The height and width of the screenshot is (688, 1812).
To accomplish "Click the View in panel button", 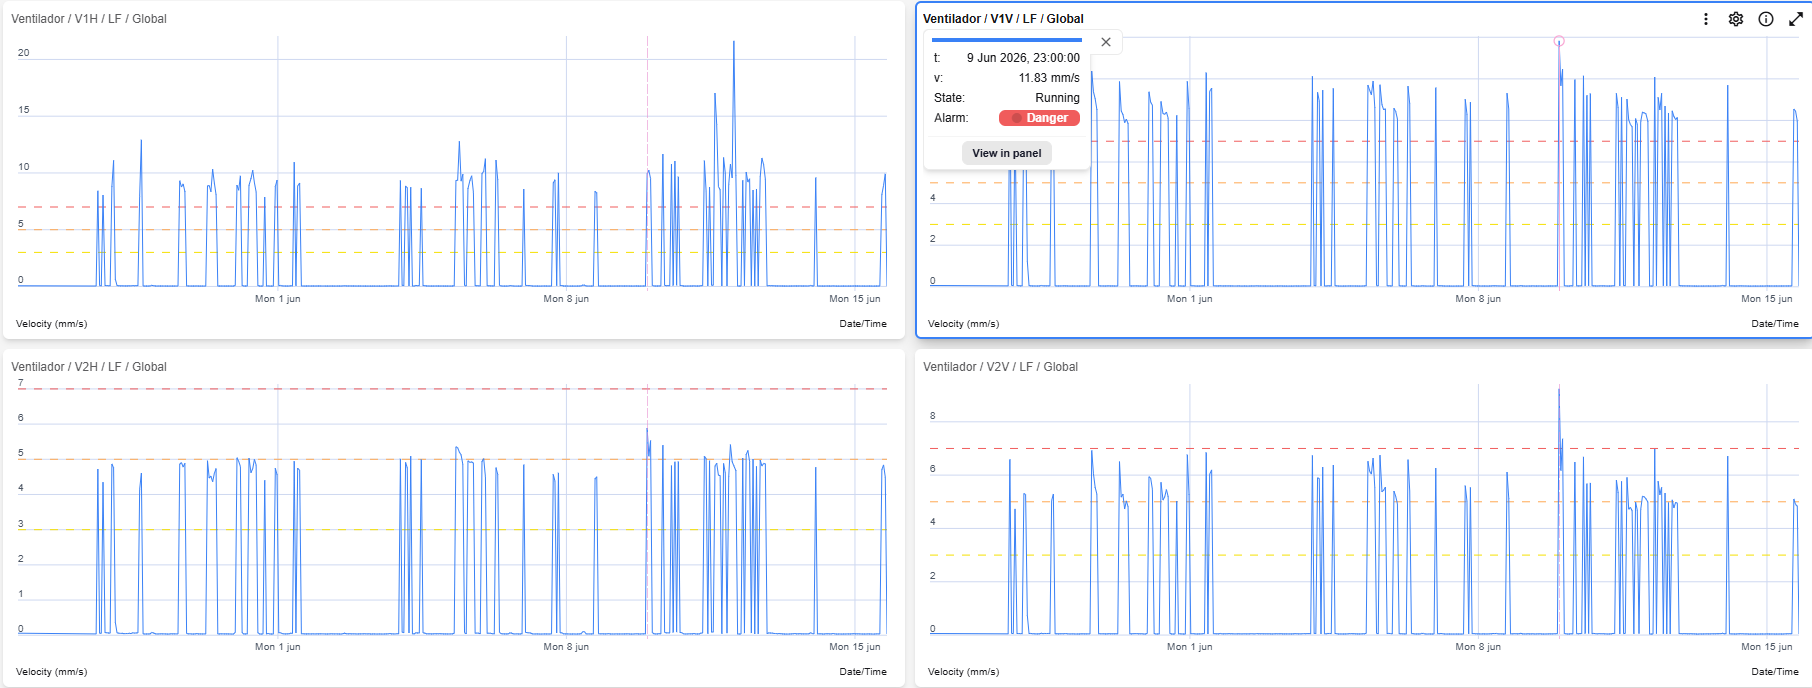I will click(x=1007, y=153).
